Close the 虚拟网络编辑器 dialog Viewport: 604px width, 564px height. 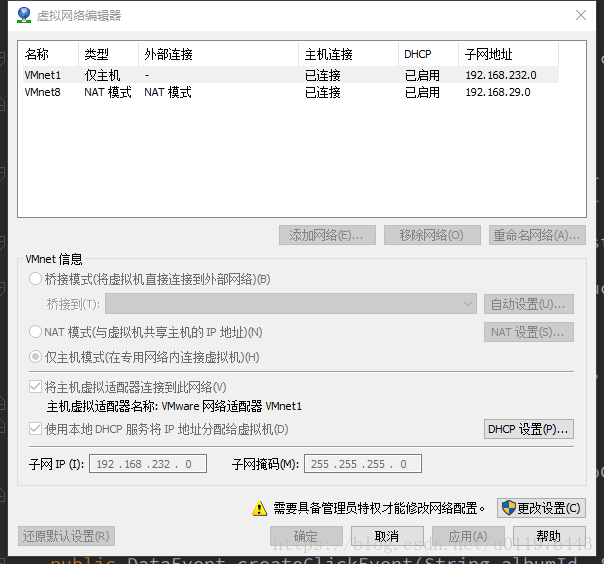point(581,15)
